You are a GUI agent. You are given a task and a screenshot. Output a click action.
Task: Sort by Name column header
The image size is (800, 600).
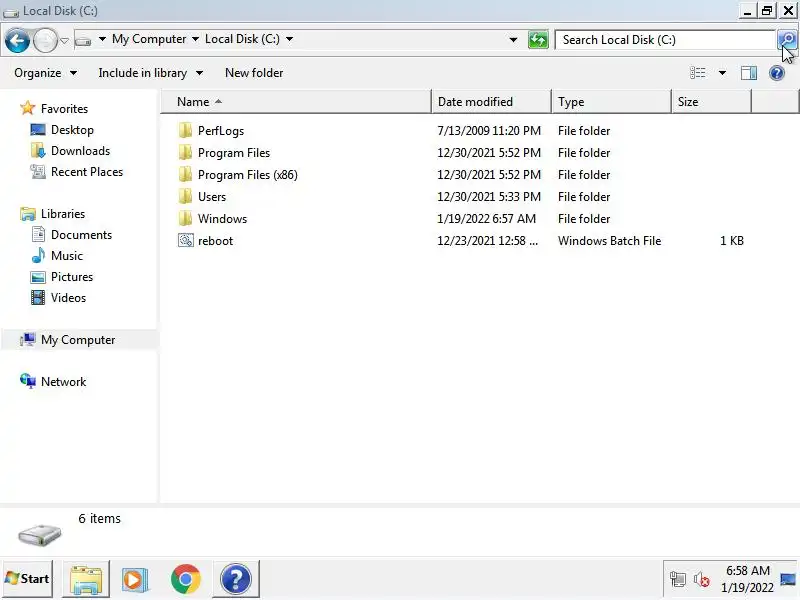[296, 102]
